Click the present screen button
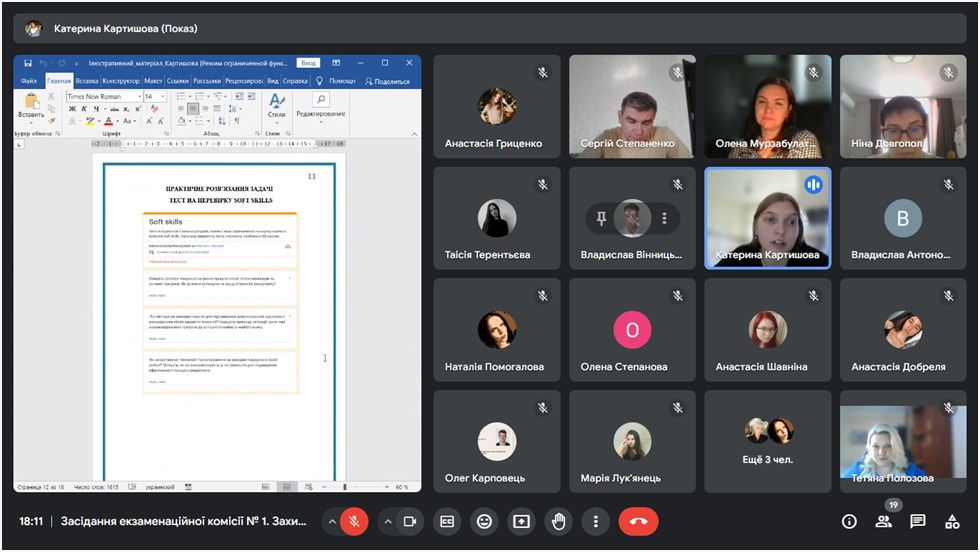This screenshot has height=552, width=980. (521, 521)
